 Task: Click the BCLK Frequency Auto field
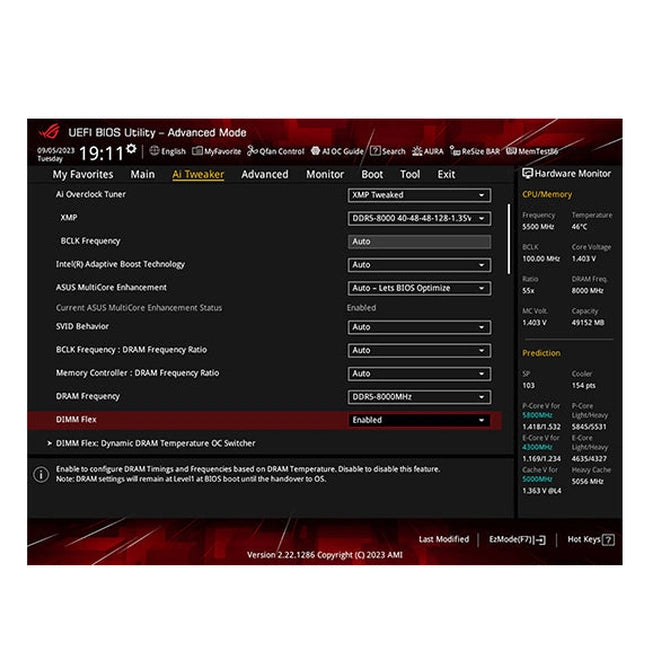point(420,242)
